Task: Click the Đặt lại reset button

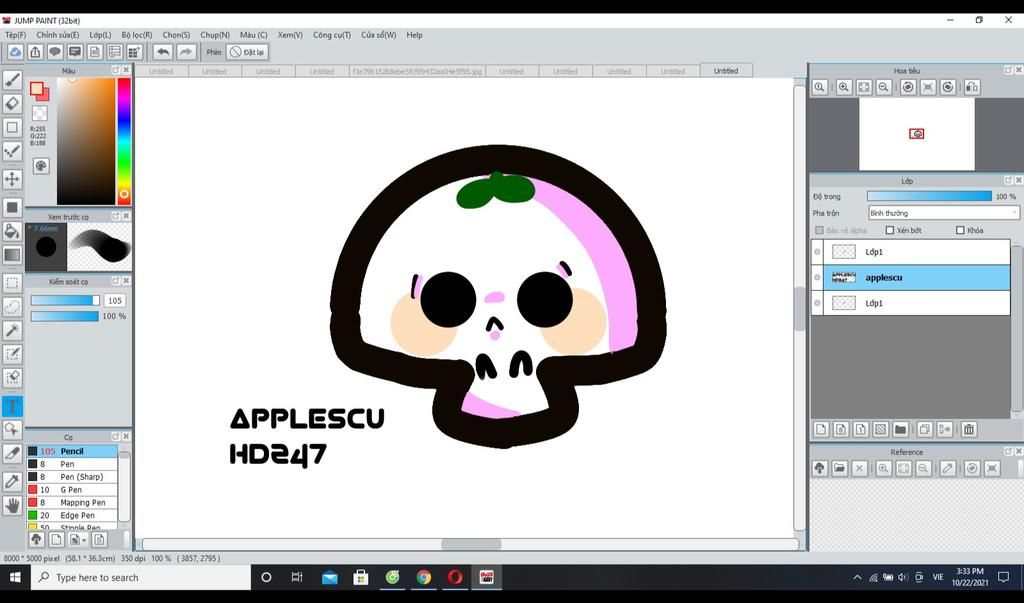Action: pos(247,52)
